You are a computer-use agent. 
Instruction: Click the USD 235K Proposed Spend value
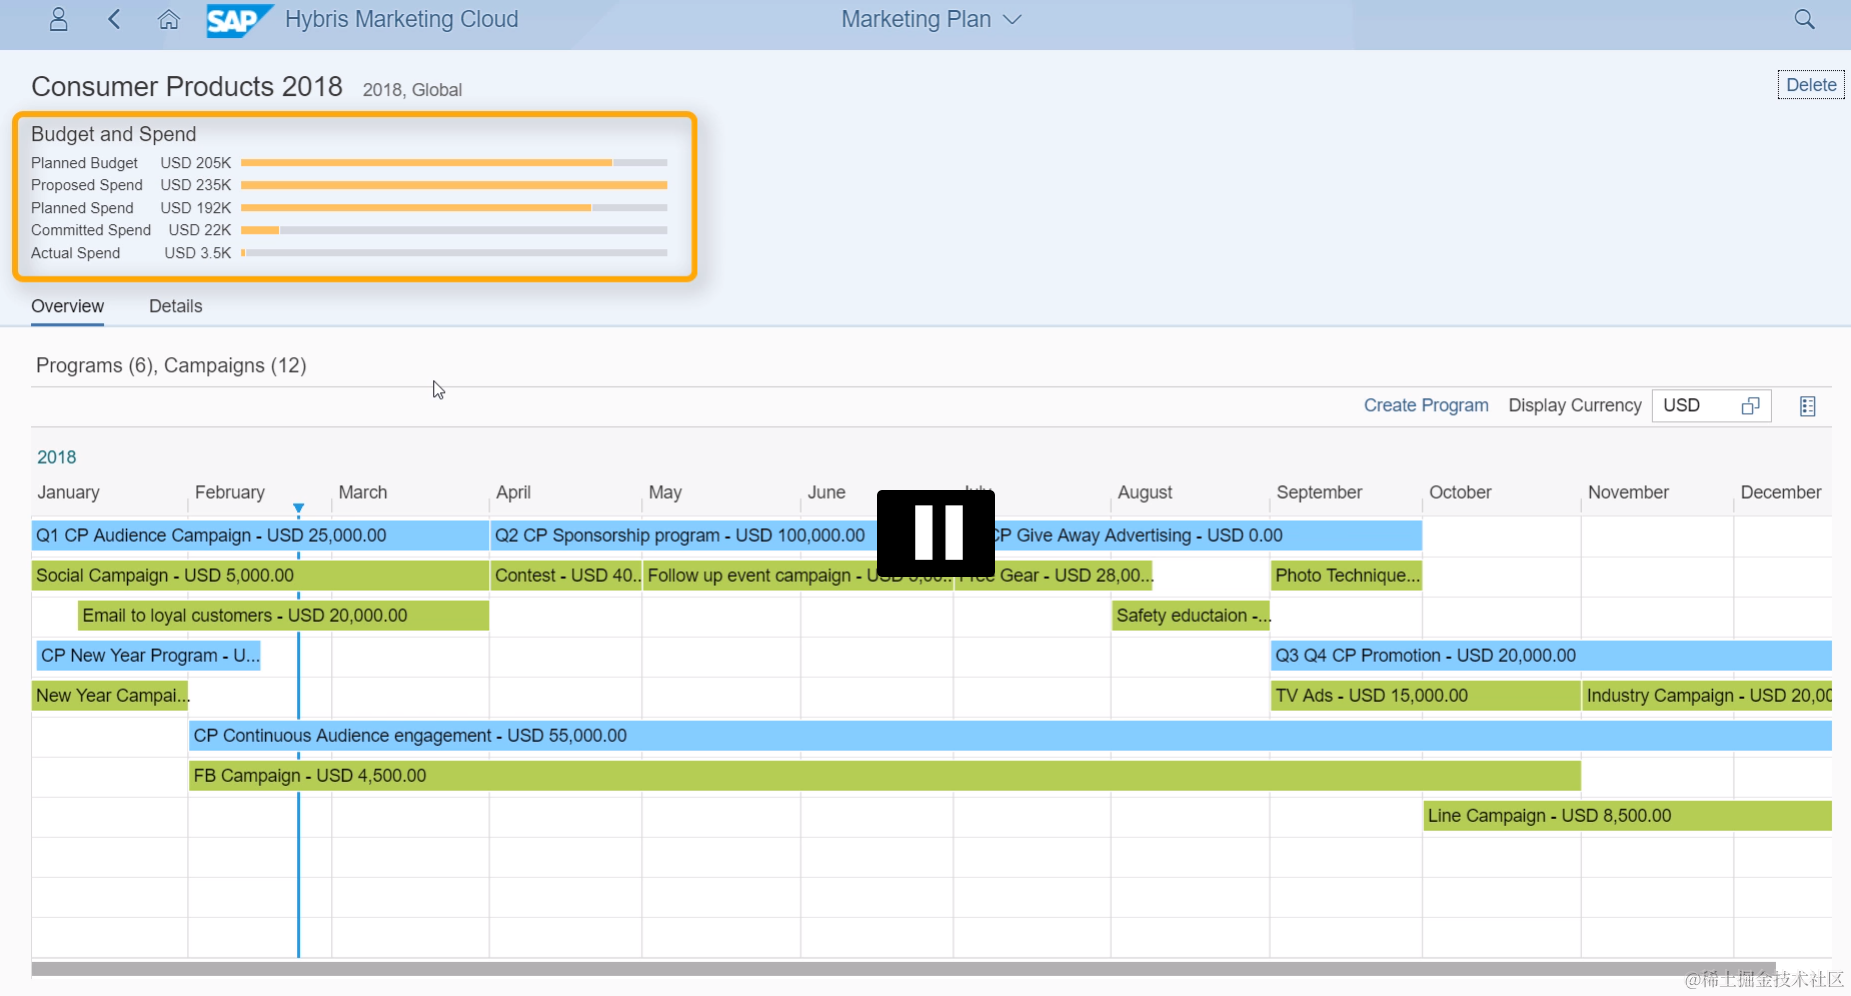pyautogui.click(x=196, y=185)
